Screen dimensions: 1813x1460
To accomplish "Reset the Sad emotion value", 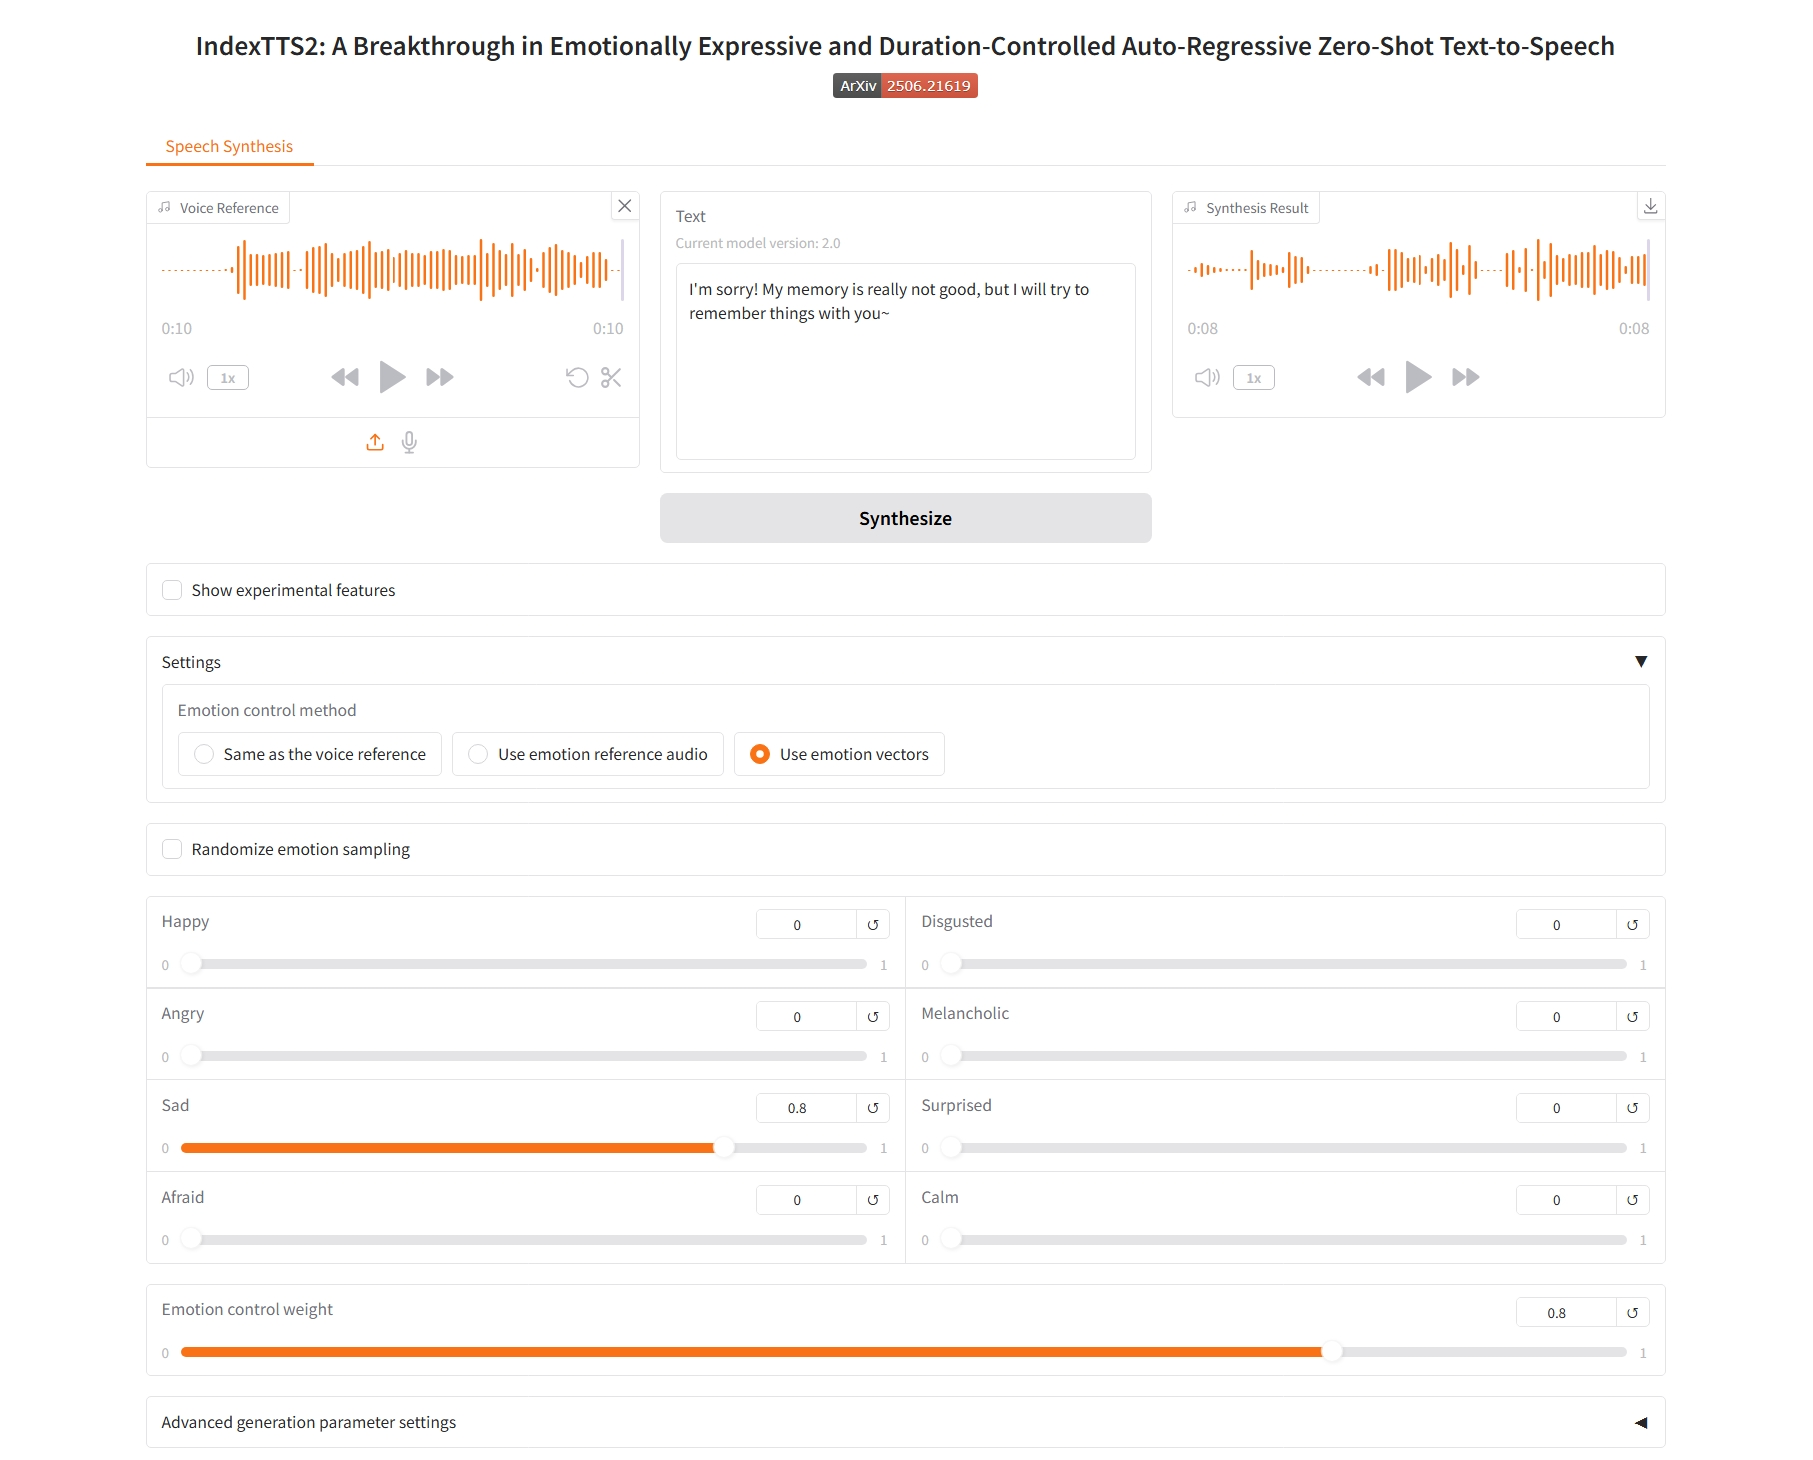I will [873, 1108].
